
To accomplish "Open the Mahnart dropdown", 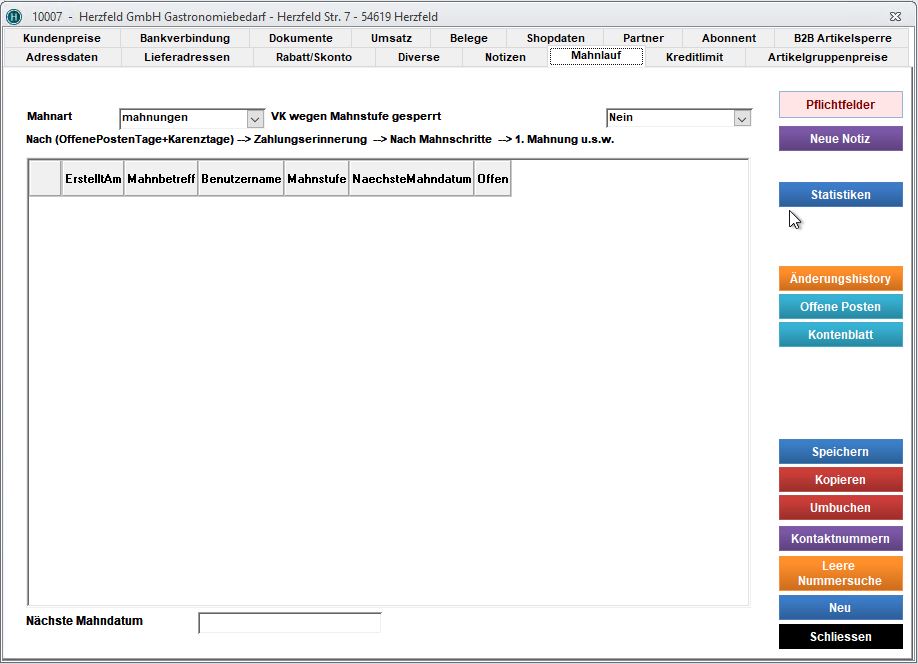I will [x=255, y=118].
